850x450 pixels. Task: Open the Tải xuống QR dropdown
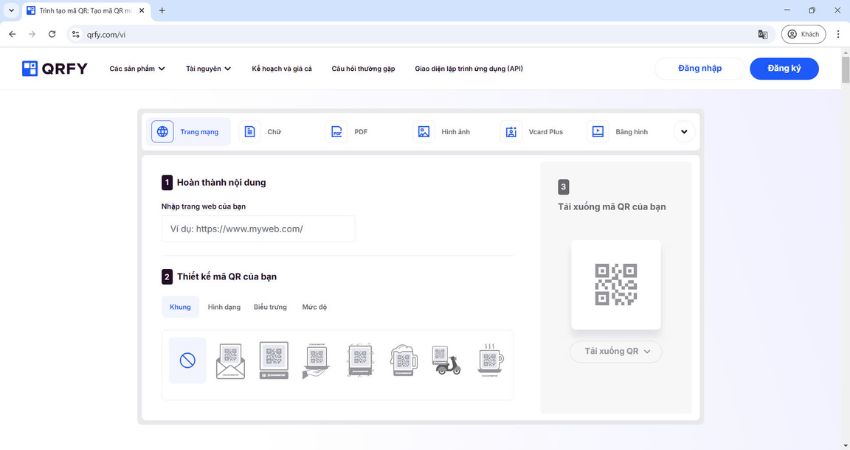[x=616, y=351]
